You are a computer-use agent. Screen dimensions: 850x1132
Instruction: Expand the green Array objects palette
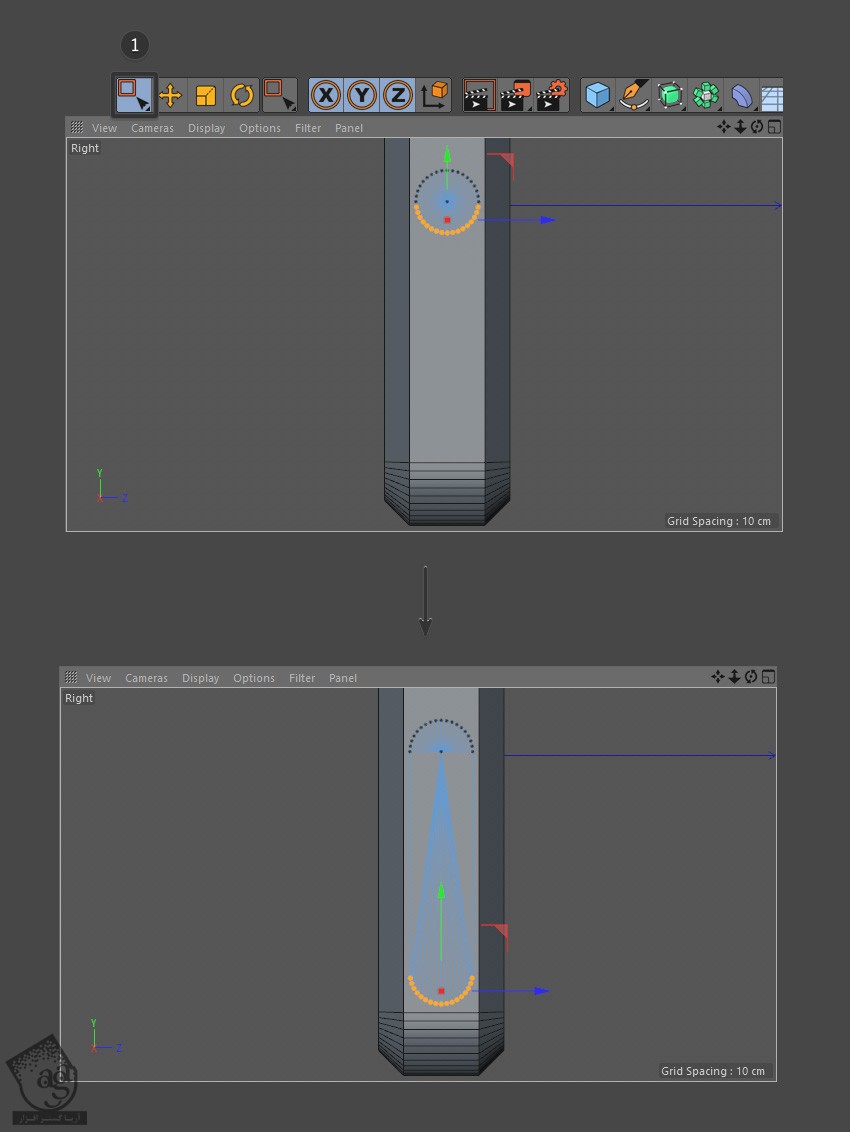point(706,96)
